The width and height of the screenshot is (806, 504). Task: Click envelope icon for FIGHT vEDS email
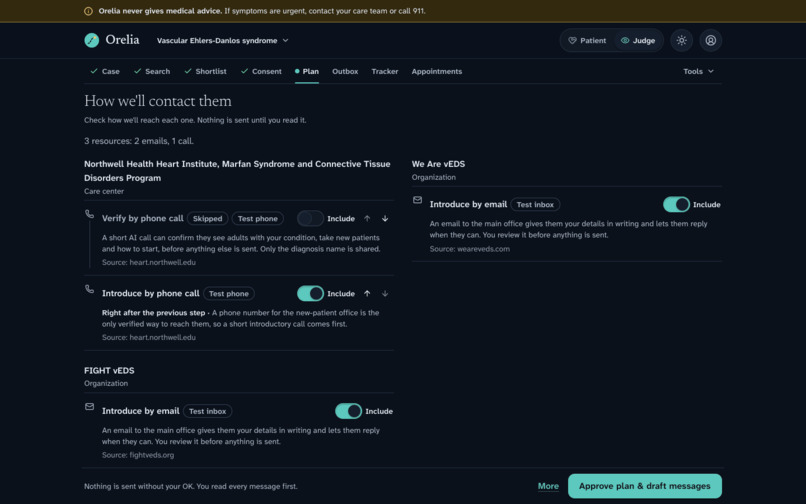(x=89, y=407)
